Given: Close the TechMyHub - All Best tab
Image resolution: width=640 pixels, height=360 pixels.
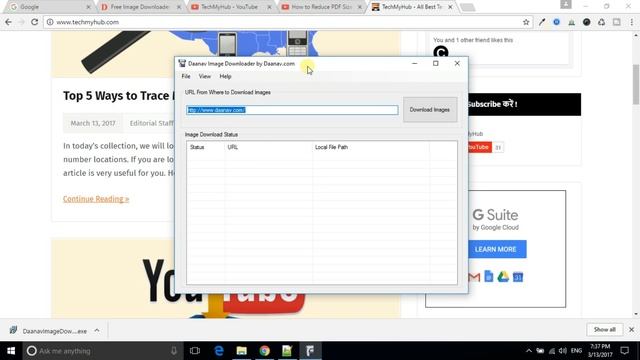Looking at the screenshot, I should pos(450,7).
